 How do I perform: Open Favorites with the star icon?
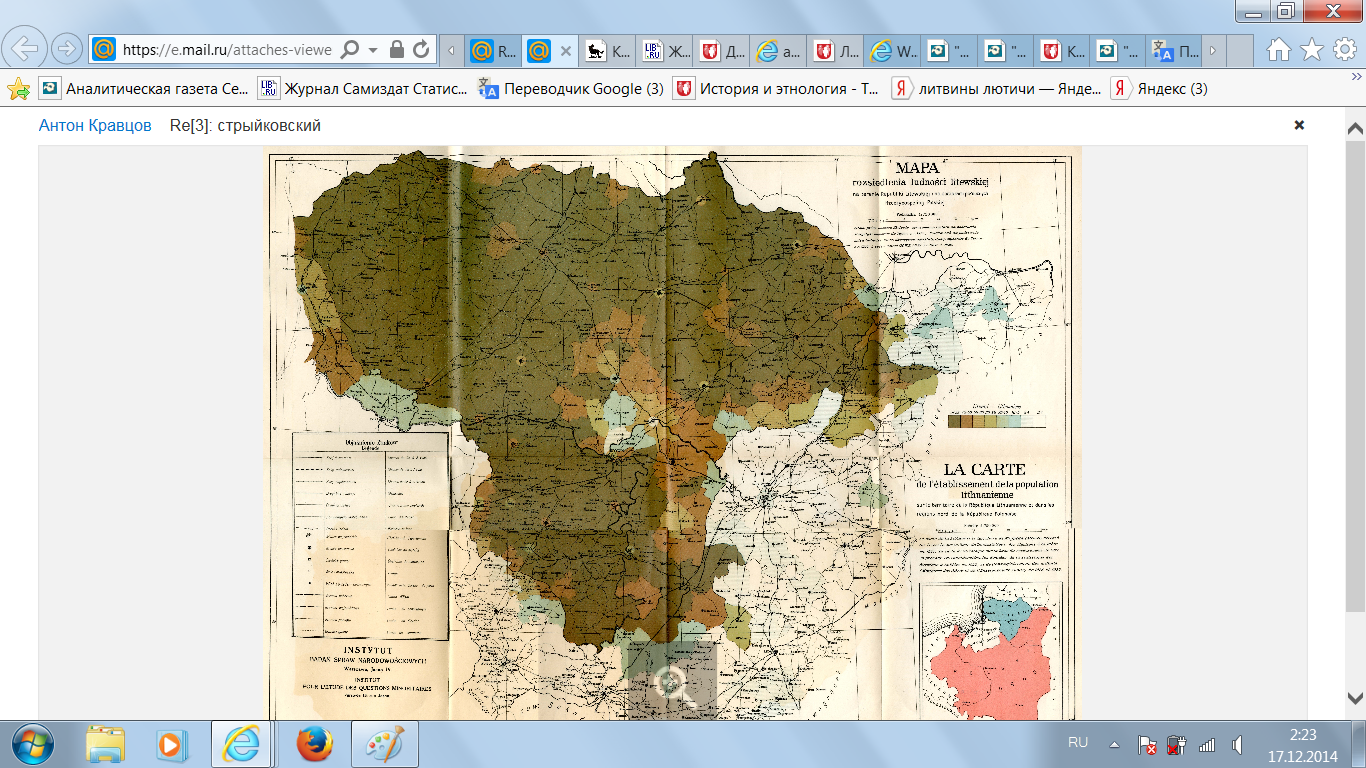pos(1312,49)
